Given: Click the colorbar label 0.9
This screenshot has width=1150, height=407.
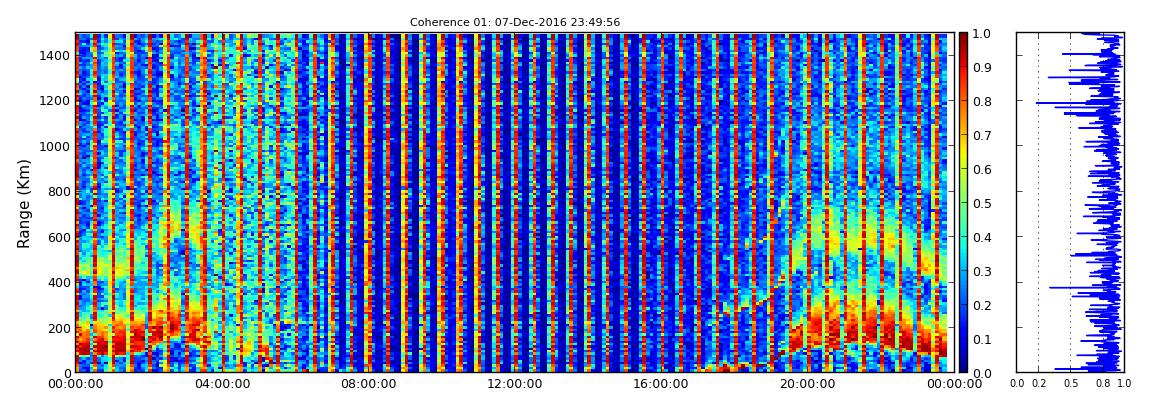Looking at the screenshot, I should [x=983, y=67].
